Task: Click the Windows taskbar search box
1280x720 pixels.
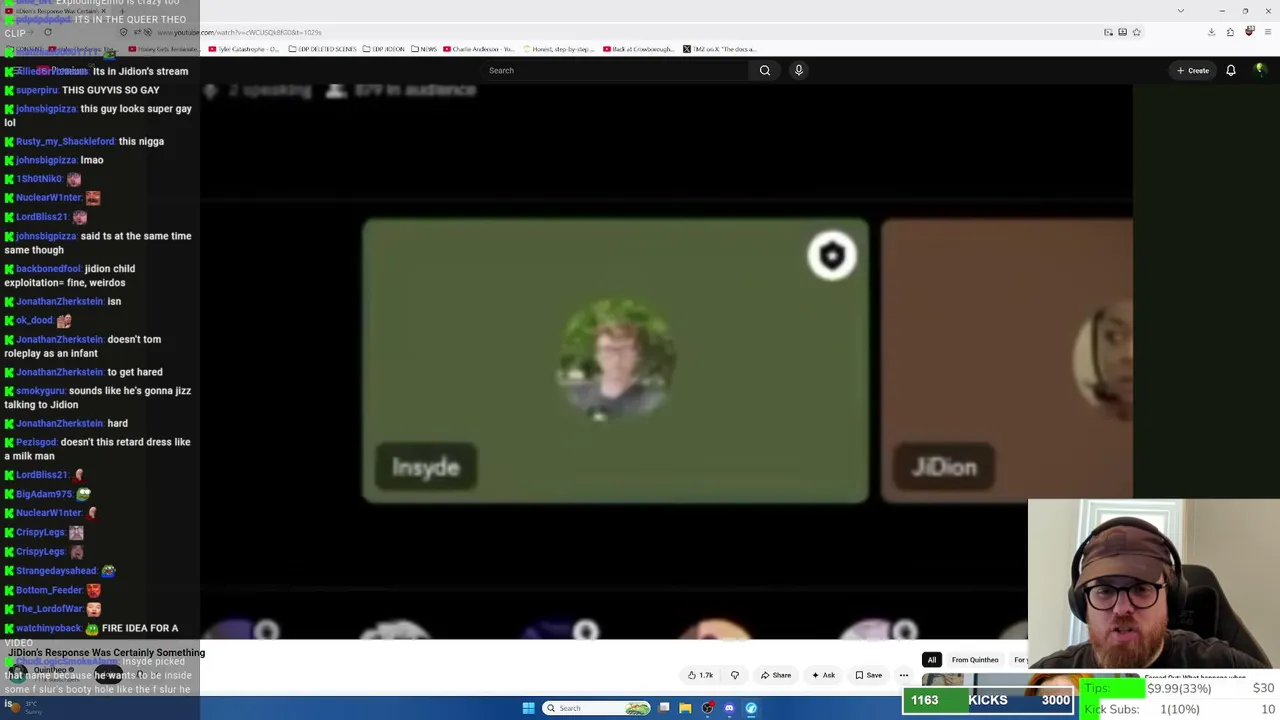Action: [597, 708]
